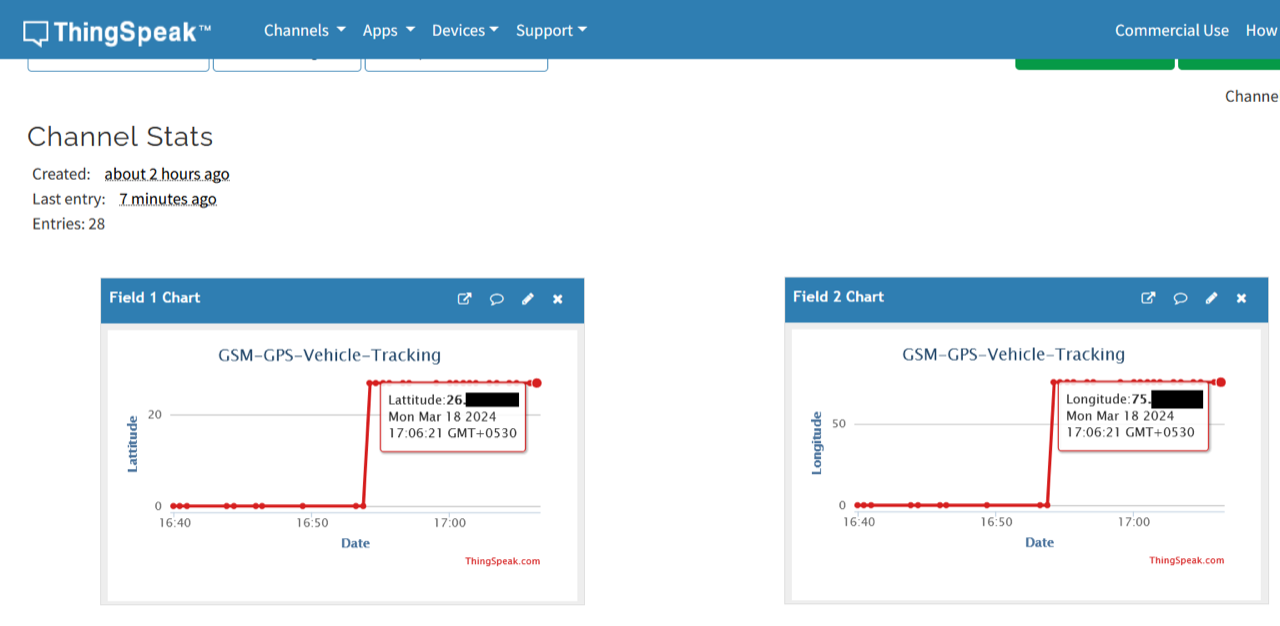This screenshot has height=626, width=1280.
Task: Click the 'Created:' label in Channel Stats
Action: coord(61,174)
